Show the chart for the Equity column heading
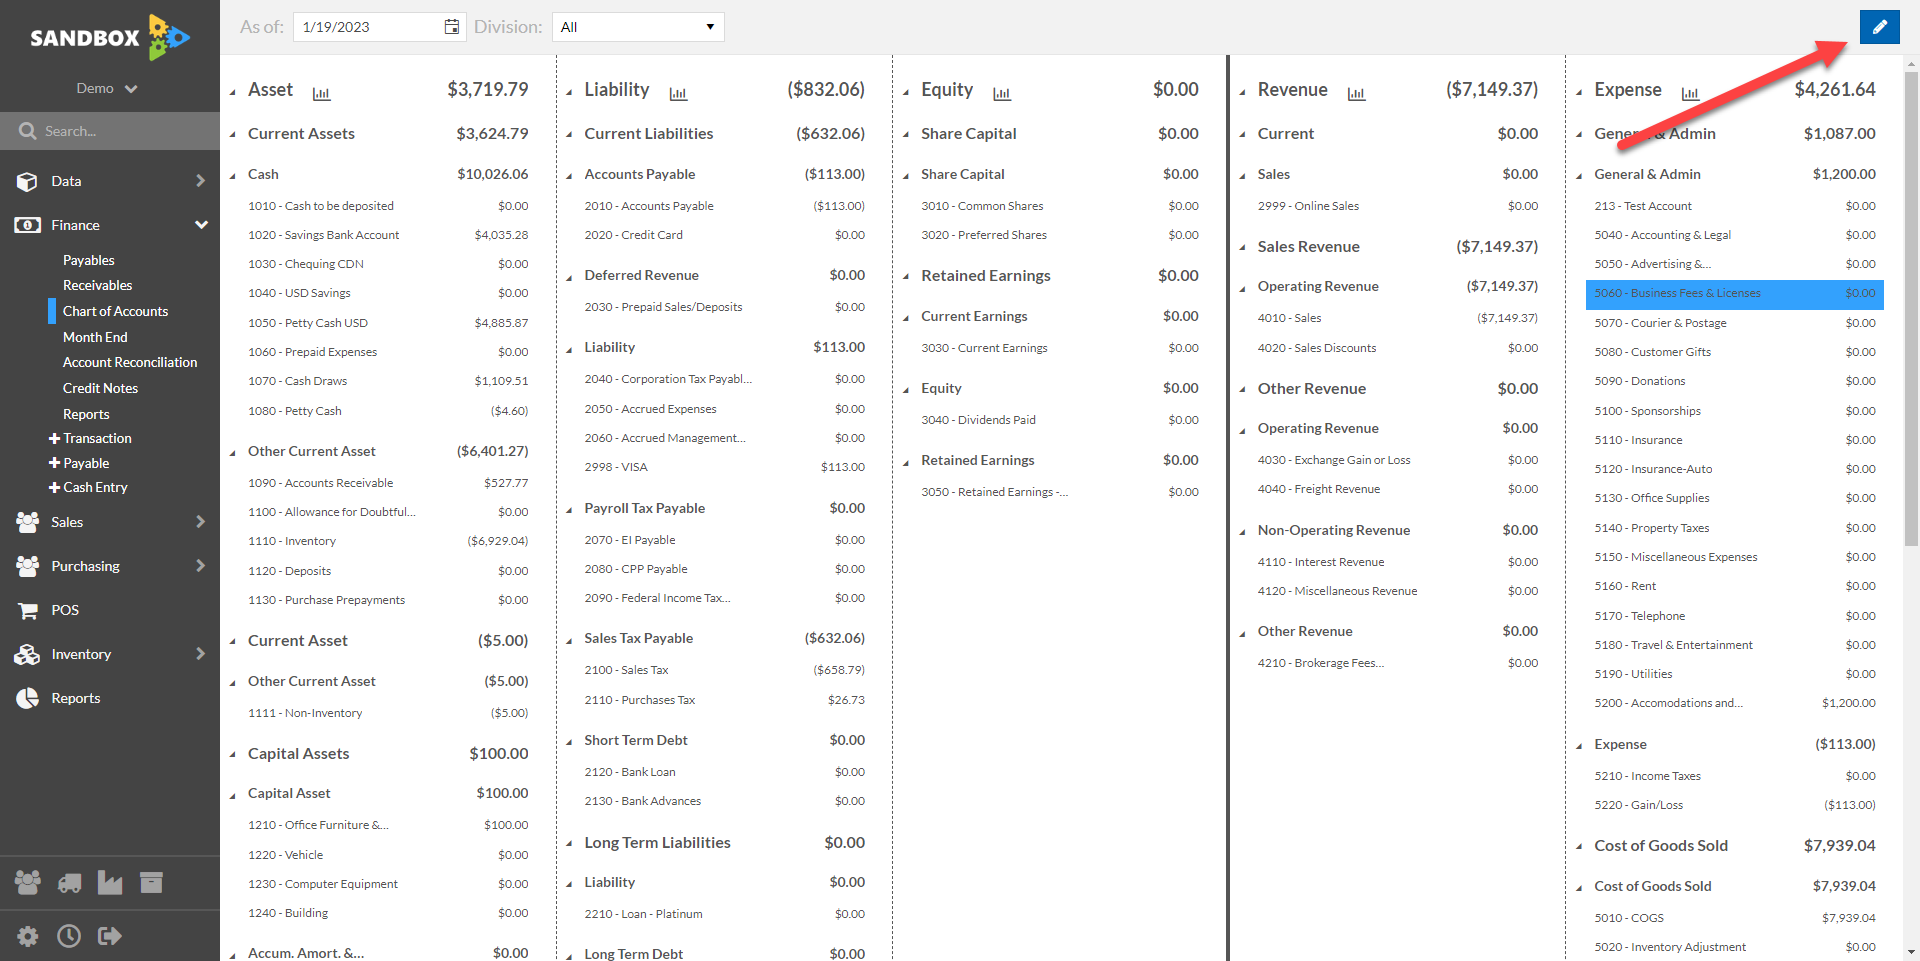The image size is (1920, 961). click(1002, 93)
